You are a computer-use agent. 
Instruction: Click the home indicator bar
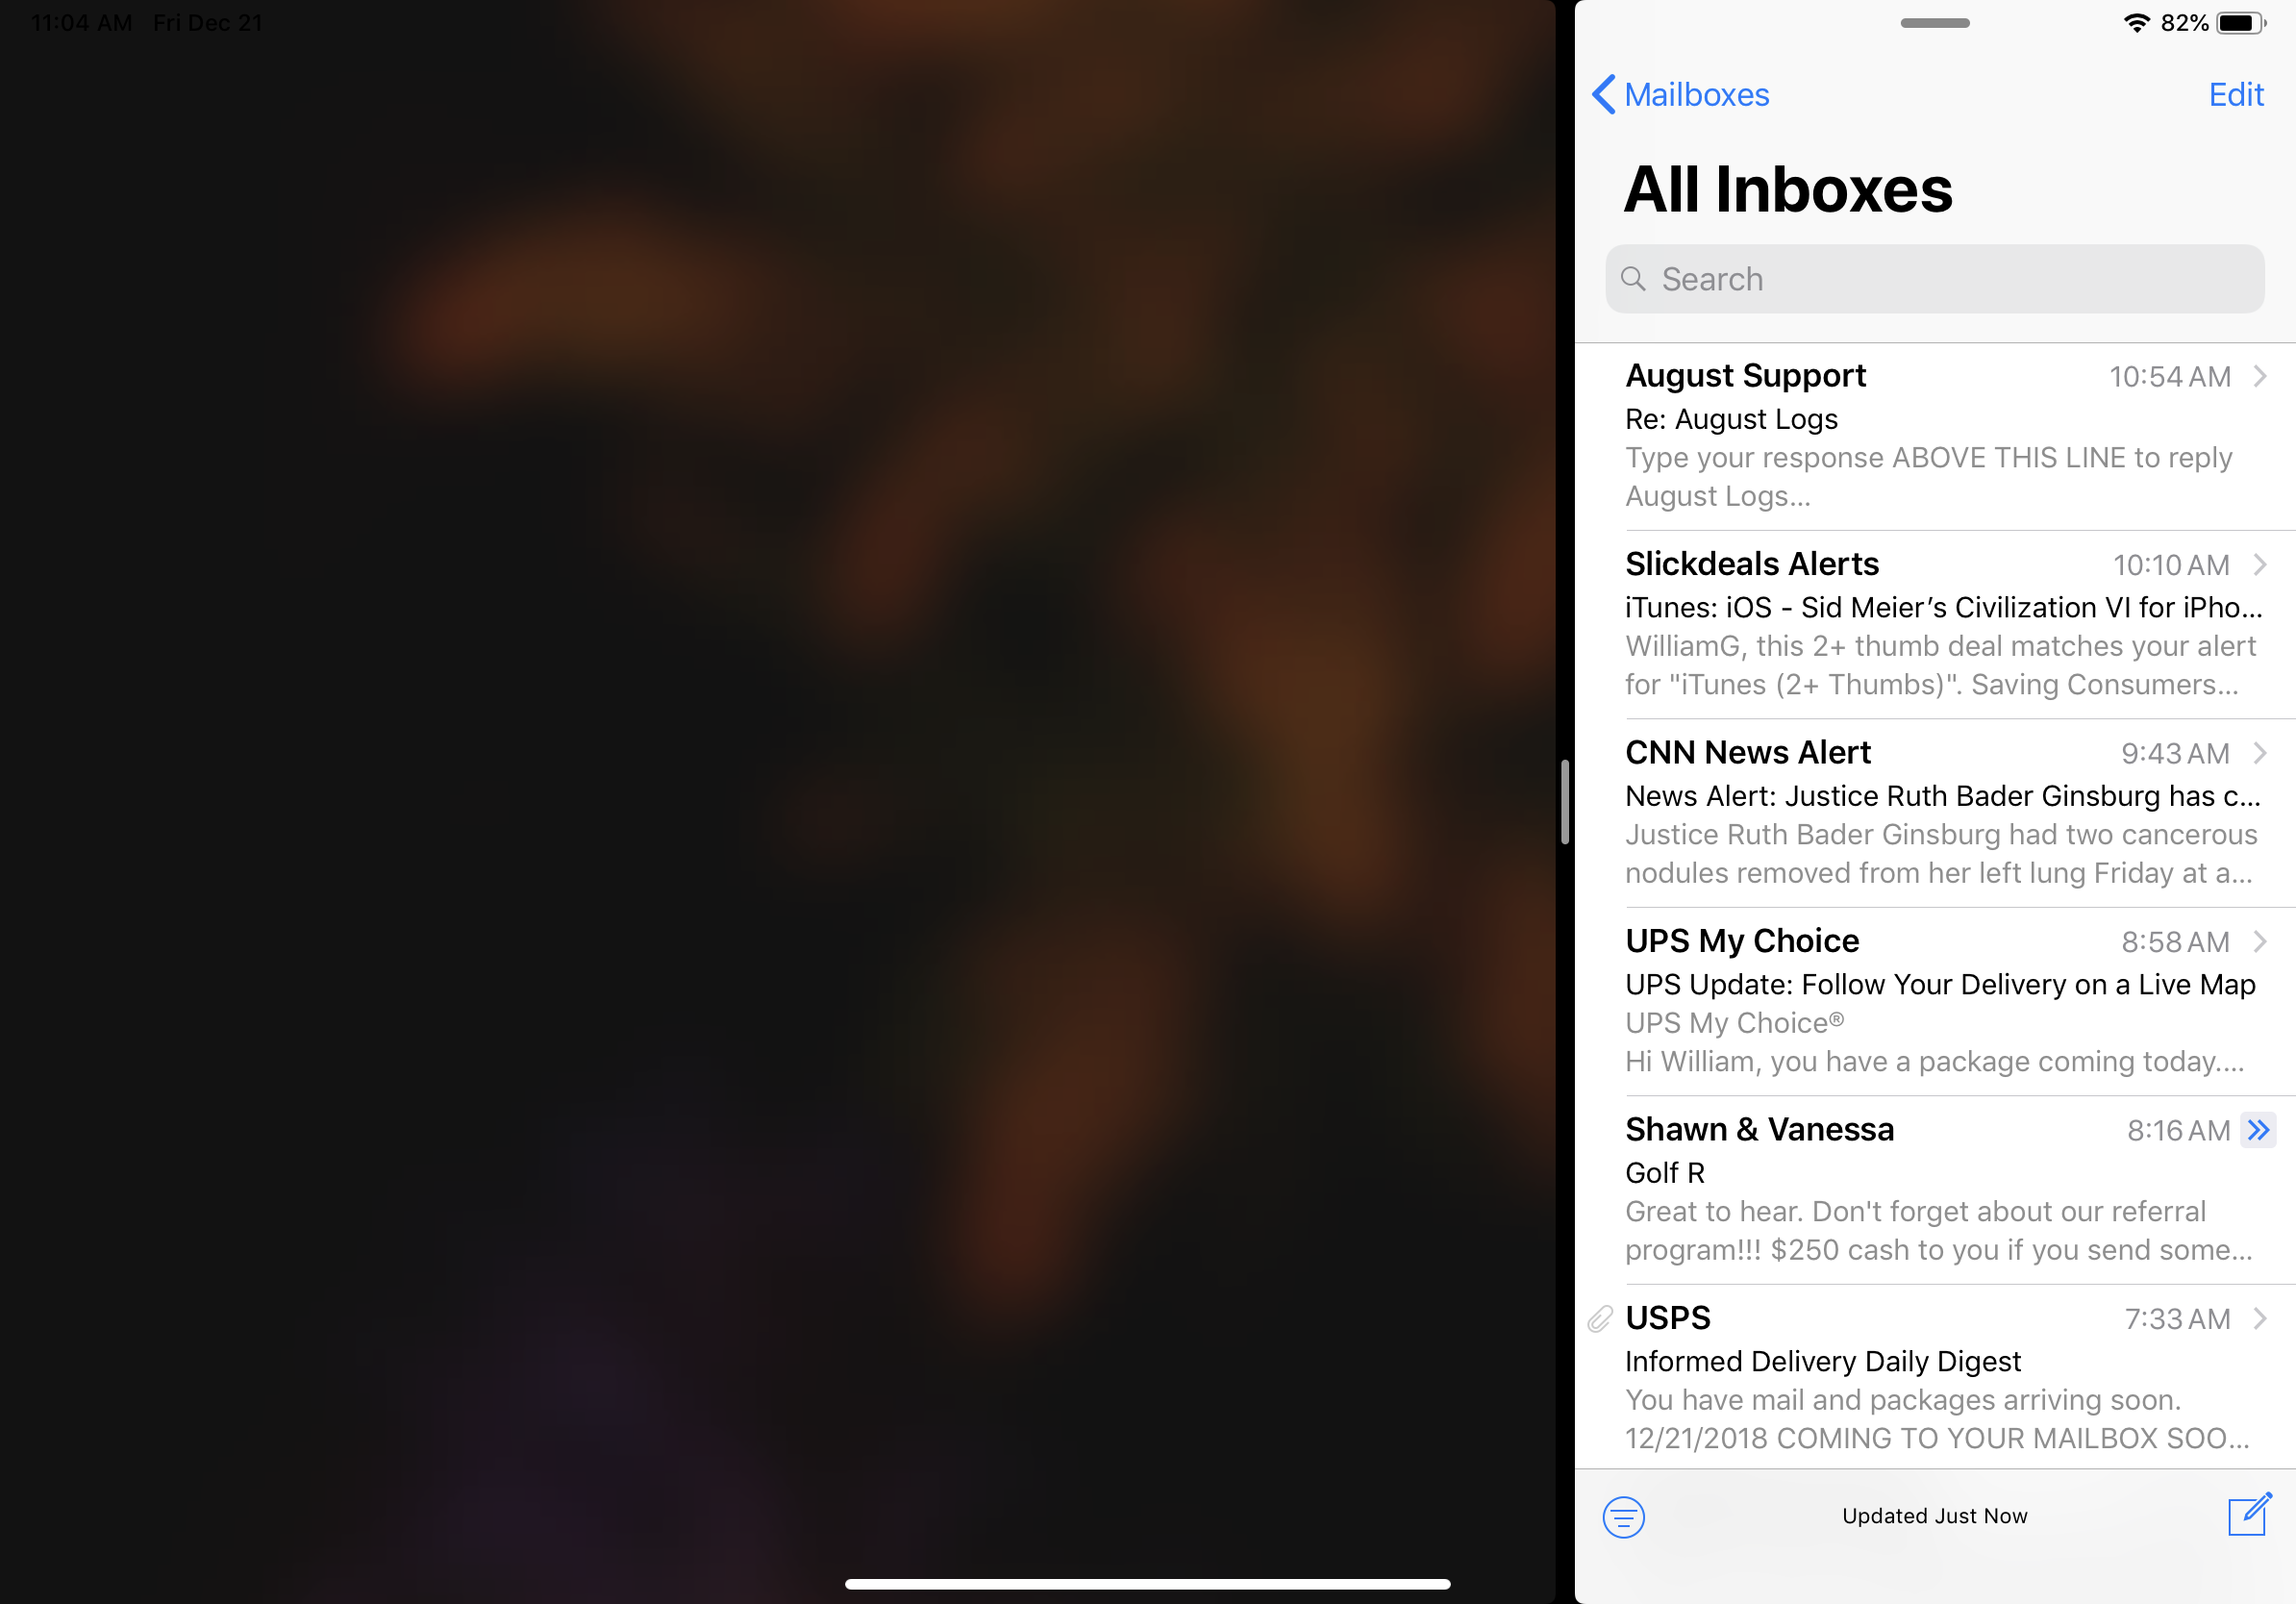pos(1147,1583)
